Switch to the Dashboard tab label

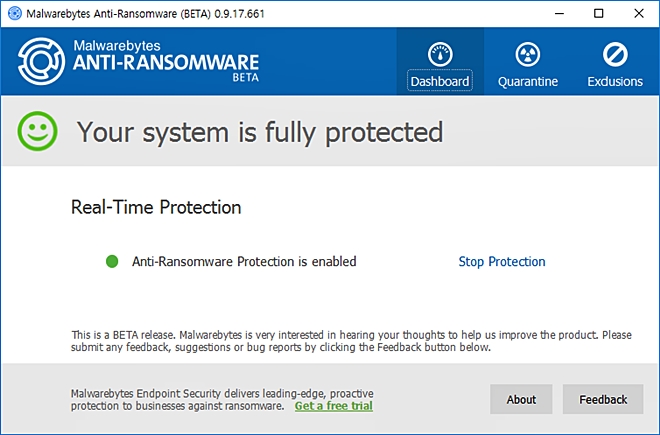click(440, 81)
